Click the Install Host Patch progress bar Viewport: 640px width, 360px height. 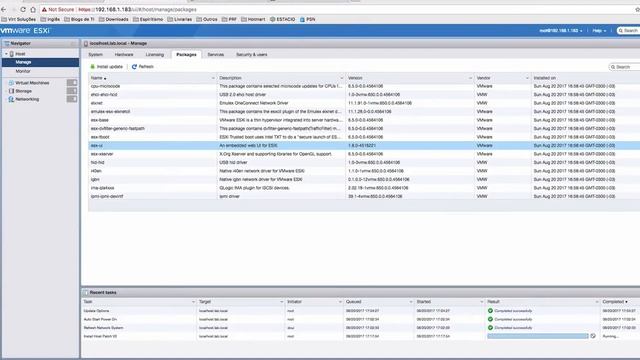click(x=538, y=336)
